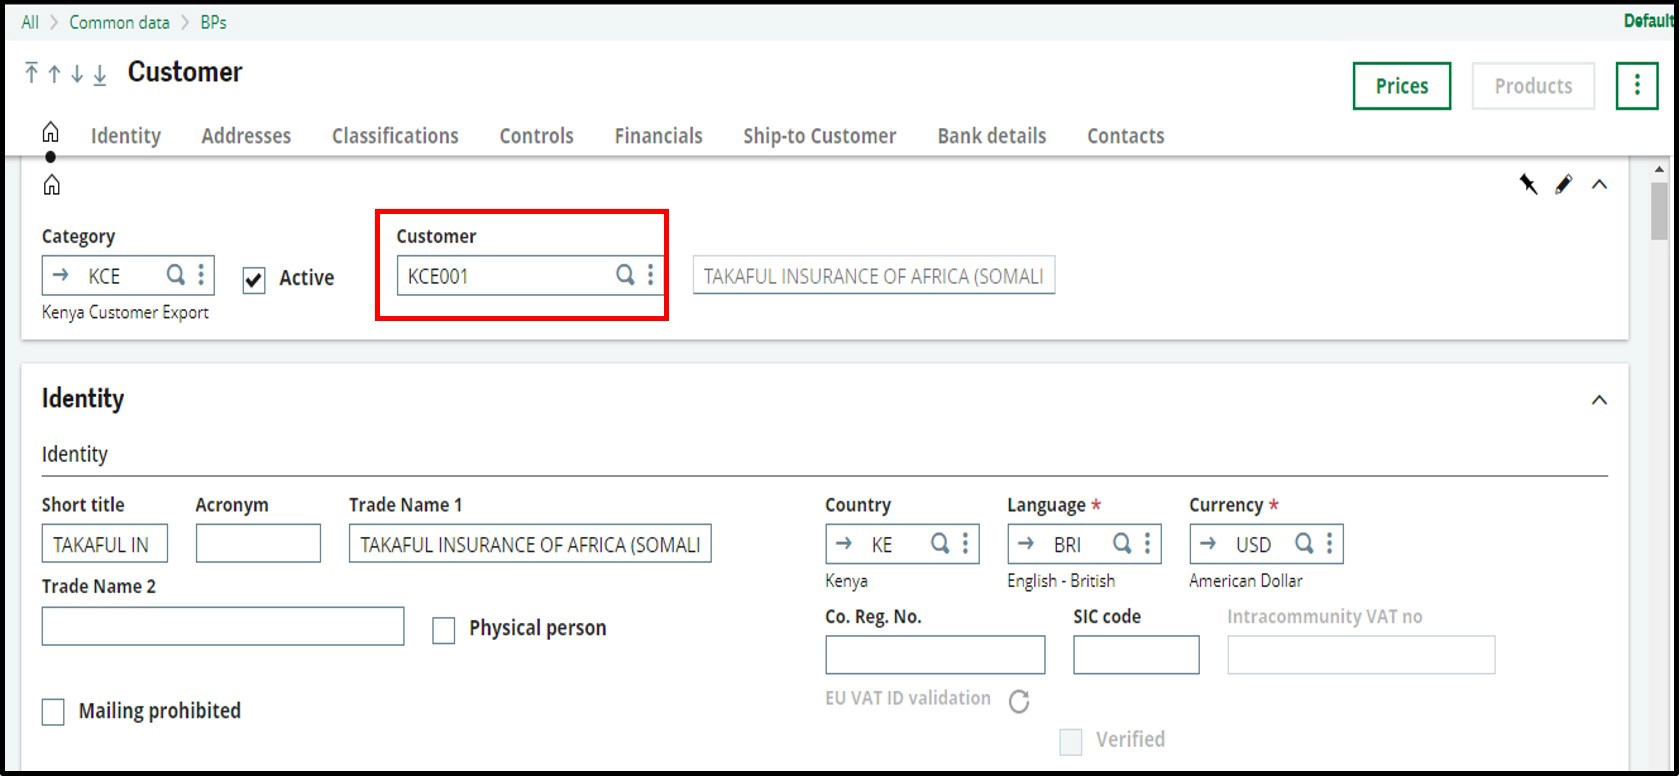The height and width of the screenshot is (776, 1680).
Task: Search Category field magnifier icon
Action: [x=175, y=275]
